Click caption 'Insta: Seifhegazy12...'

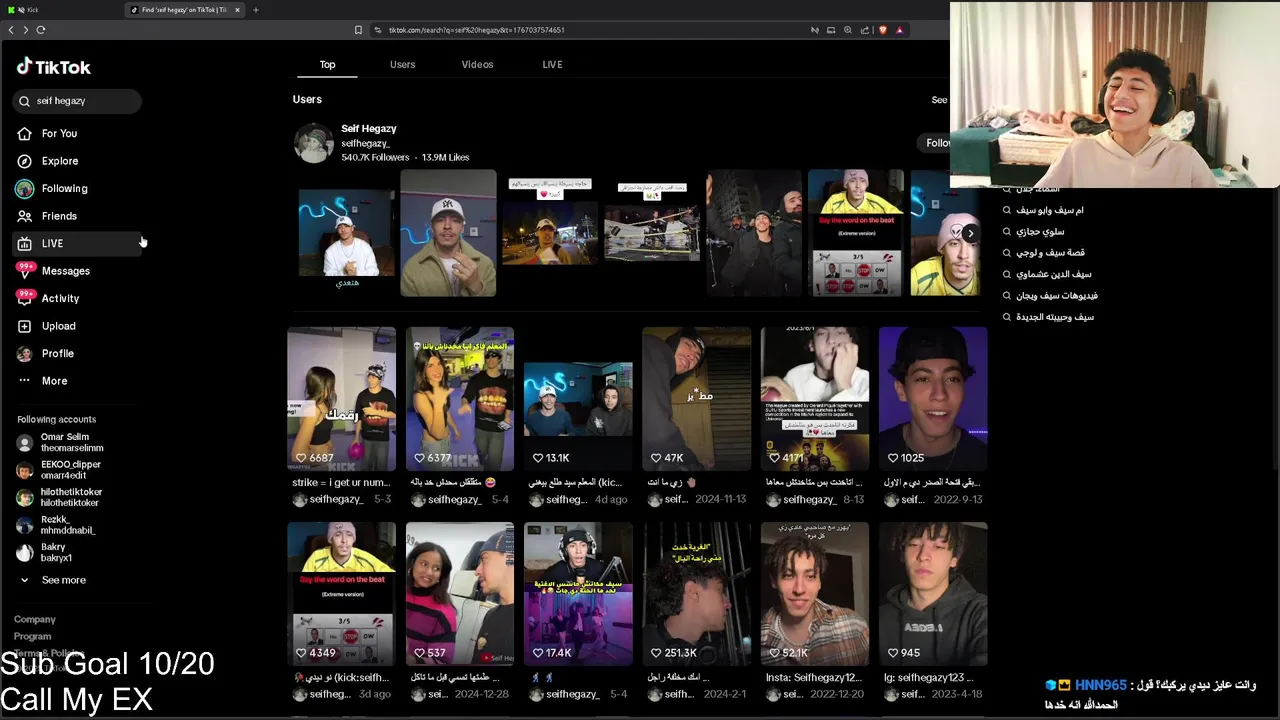pyautogui.click(x=814, y=678)
